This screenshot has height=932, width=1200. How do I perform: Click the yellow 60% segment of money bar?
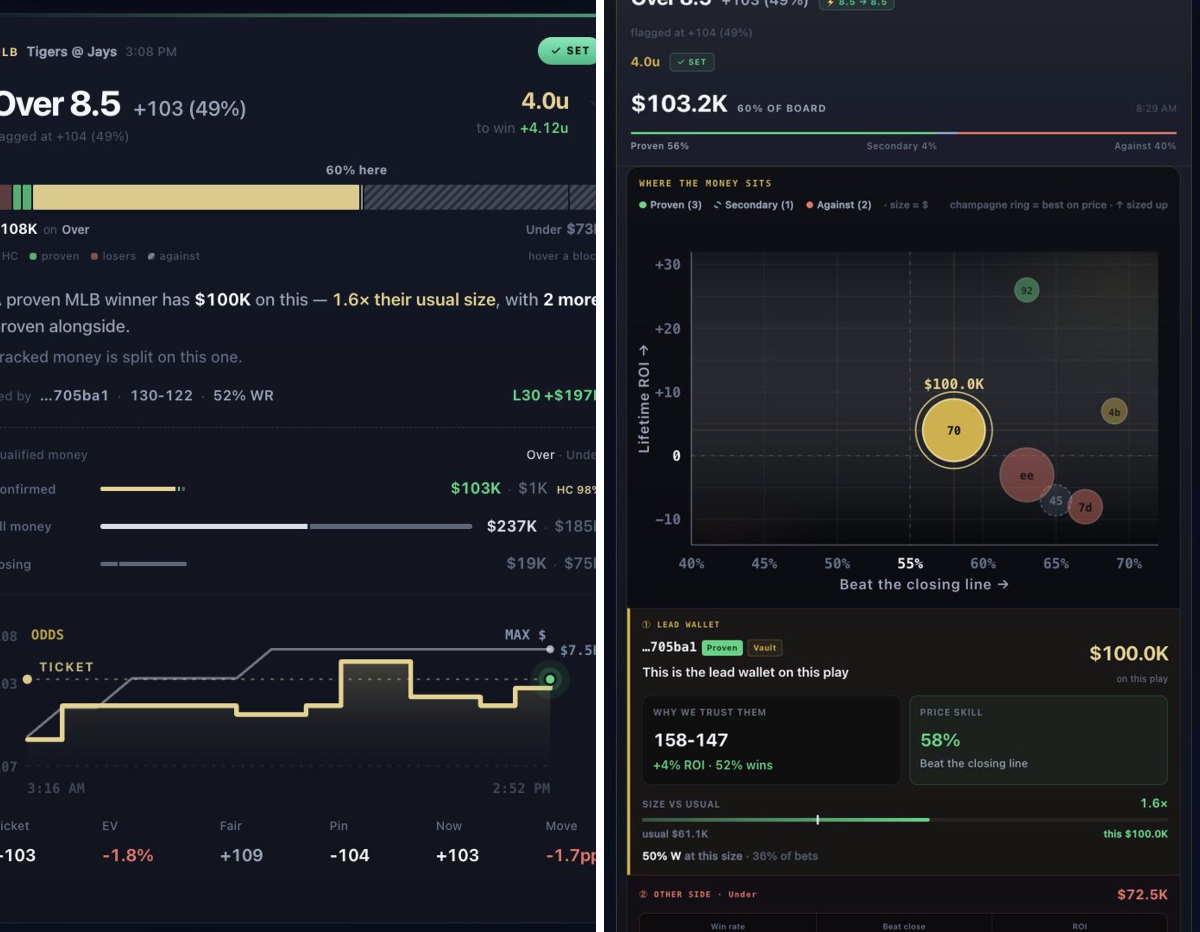point(196,197)
